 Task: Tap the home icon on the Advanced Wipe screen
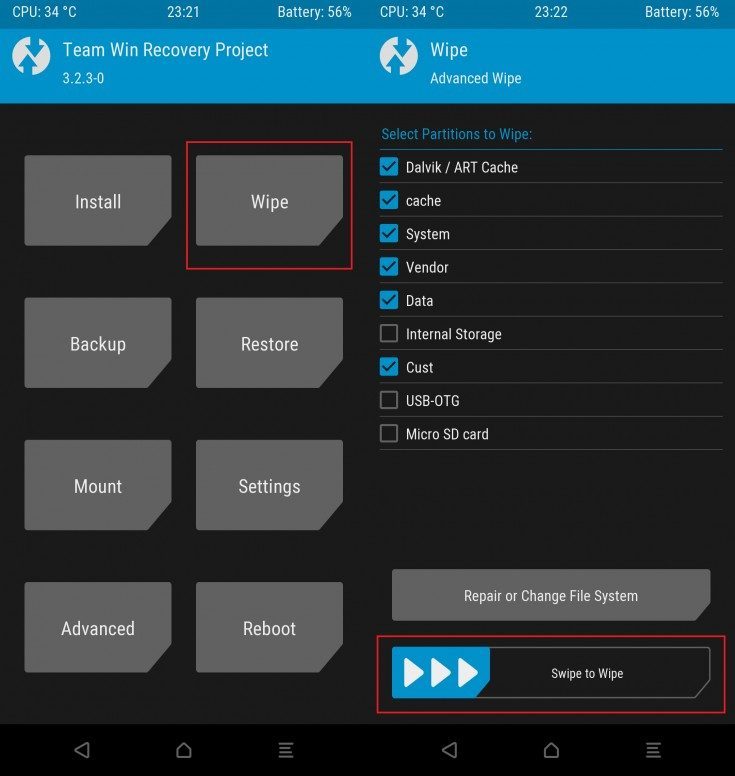[551, 750]
